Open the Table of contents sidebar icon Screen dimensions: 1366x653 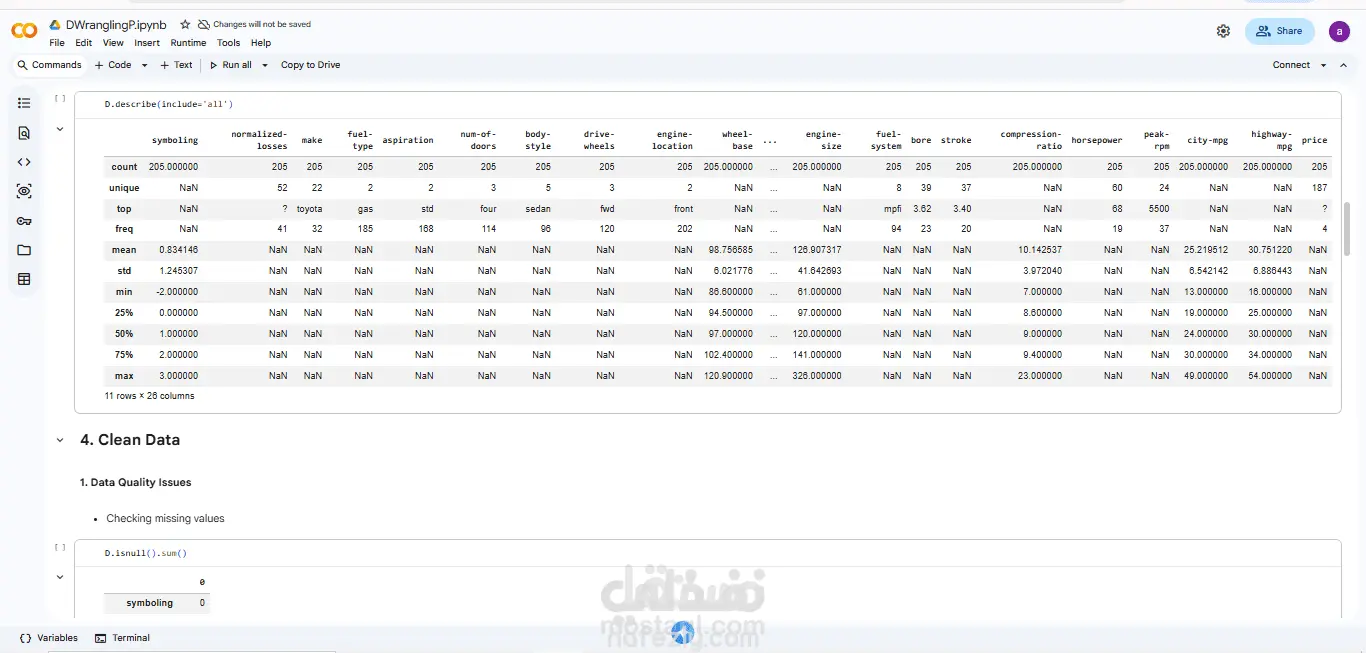[24, 103]
